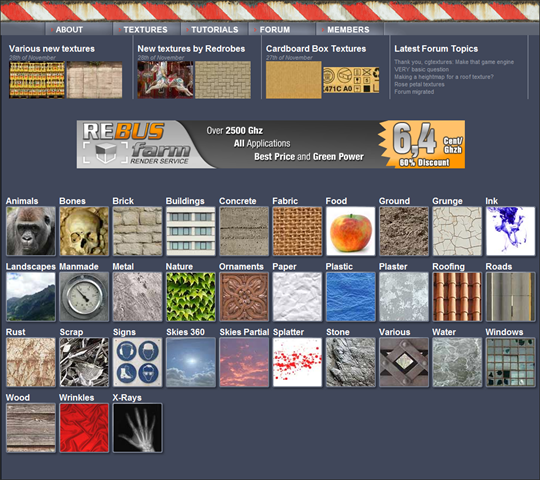540x480 pixels.
Task: Select the Fabric burlap category
Action: pyautogui.click(x=297, y=231)
